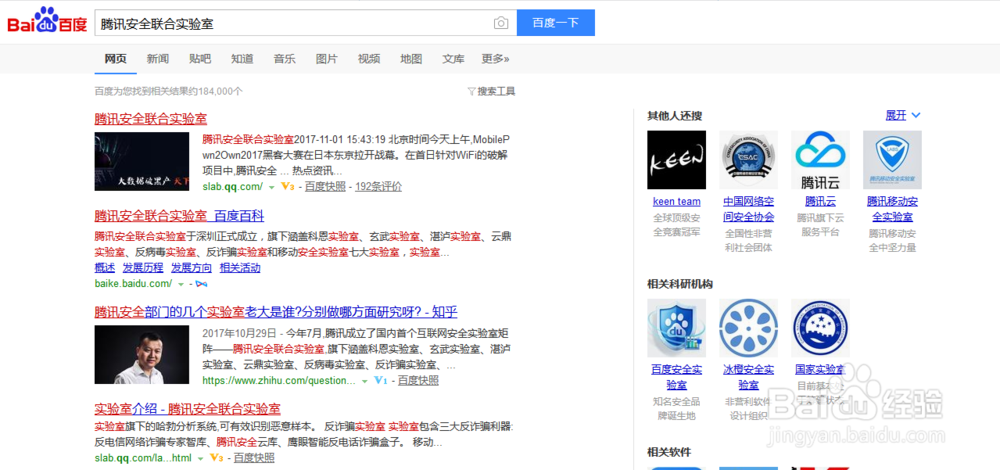Click the 百度一下 search button
Image resolution: width=1000 pixels, height=470 pixels.
pyautogui.click(x=555, y=22)
